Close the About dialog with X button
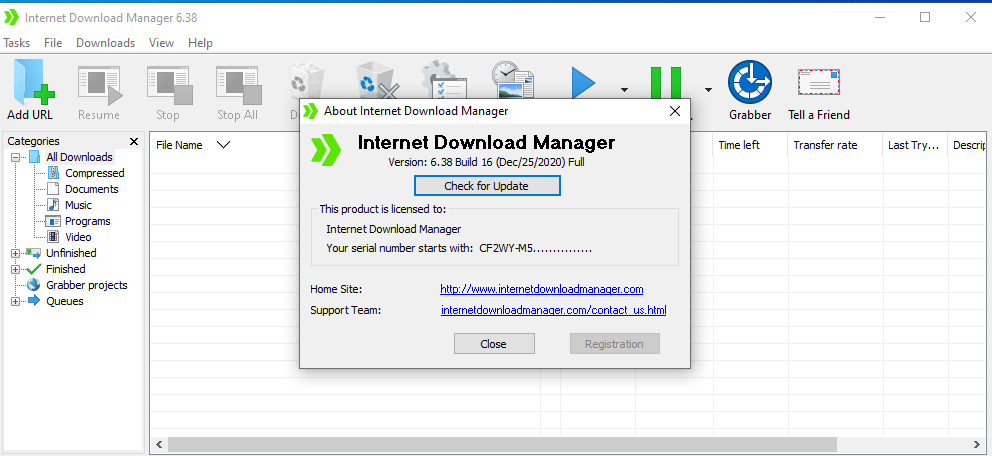 (675, 111)
